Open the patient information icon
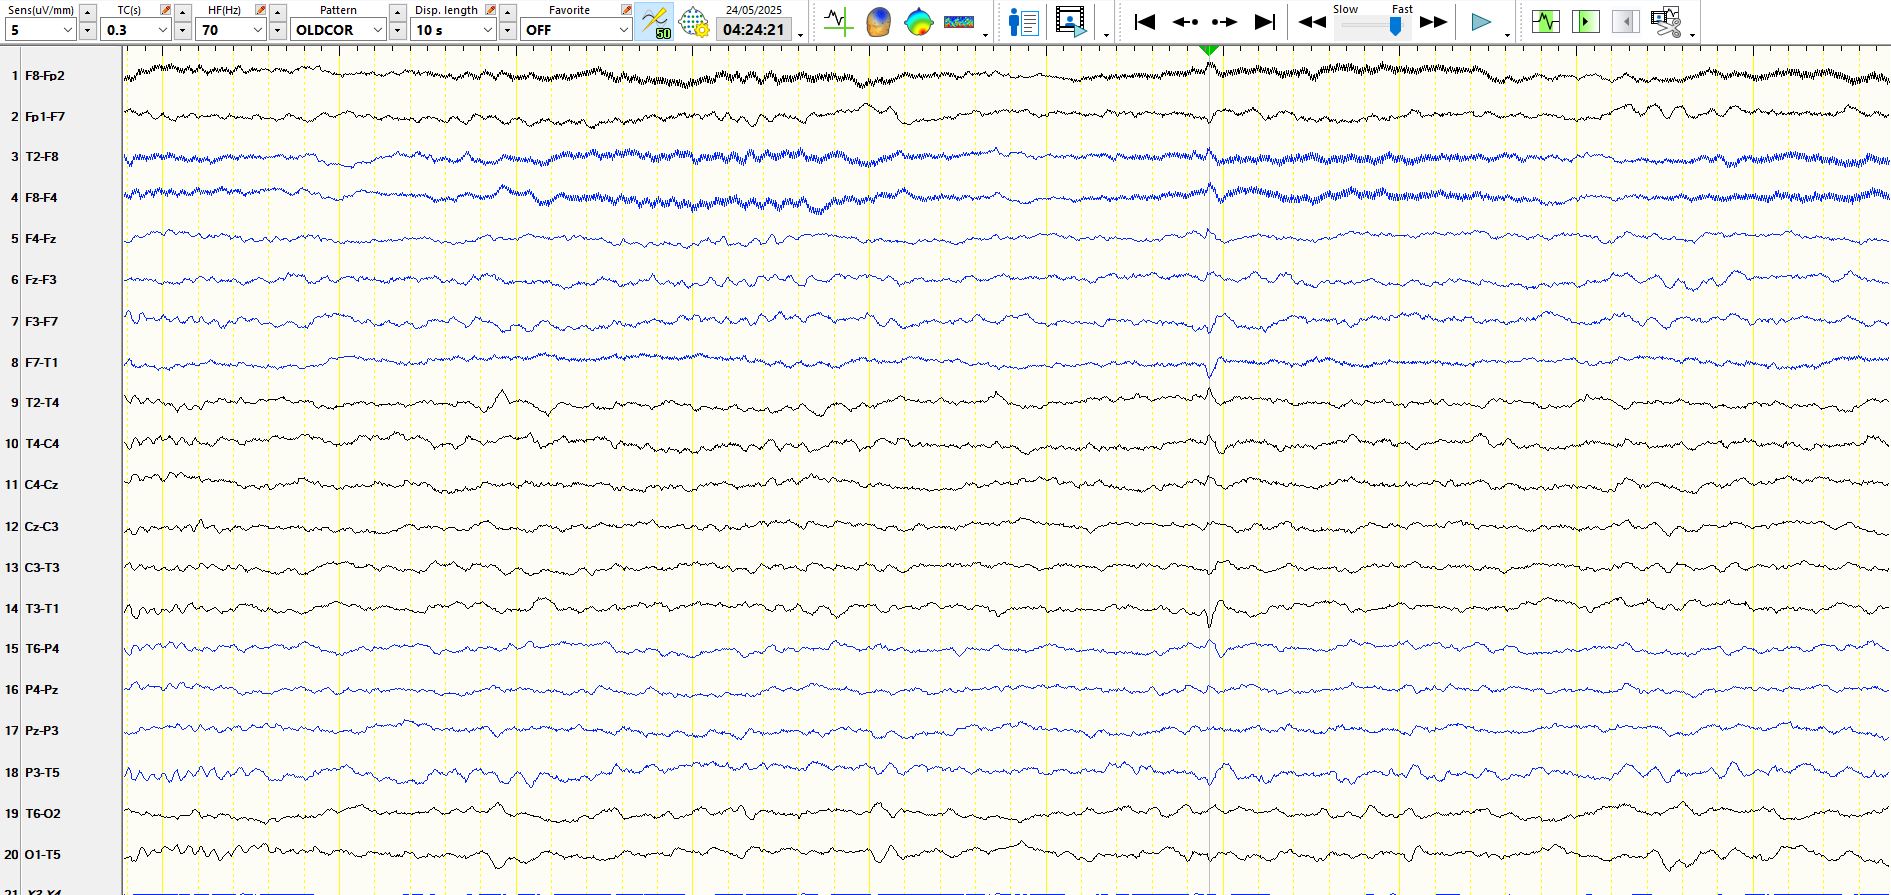The height and width of the screenshot is (895, 1891). coord(1024,21)
